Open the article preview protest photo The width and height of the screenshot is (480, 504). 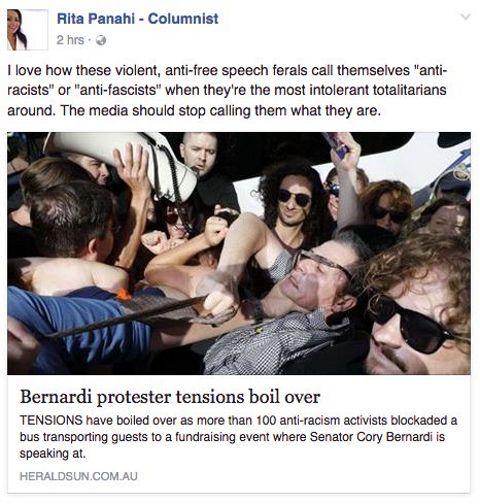point(239,253)
